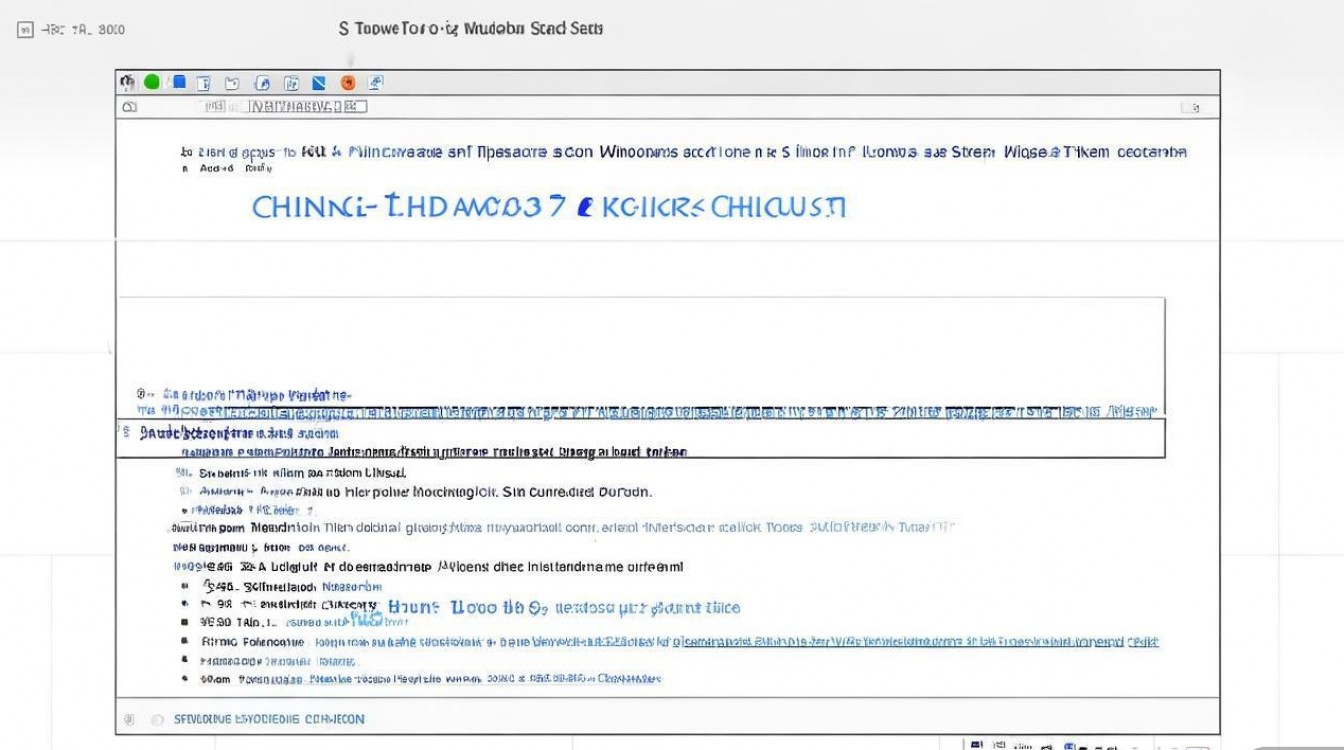Click the blue diagonal square toolbar icon
The width and height of the screenshot is (1344, 750).
[319, 83]
